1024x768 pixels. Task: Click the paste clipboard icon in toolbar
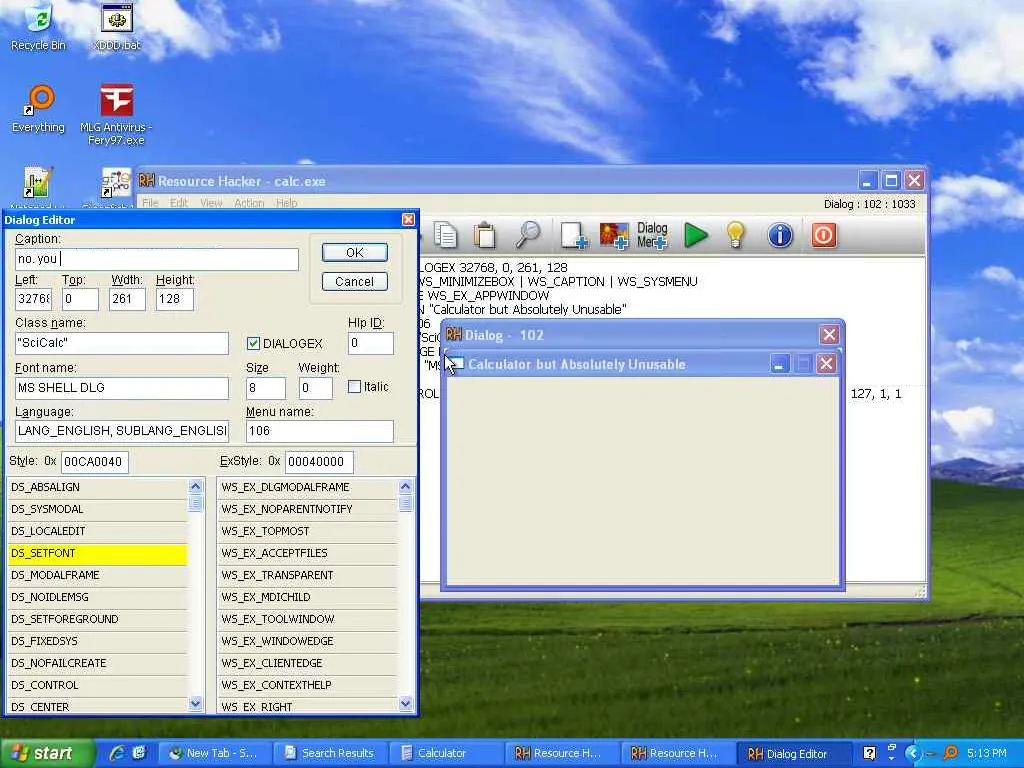[x=485, y=235]
